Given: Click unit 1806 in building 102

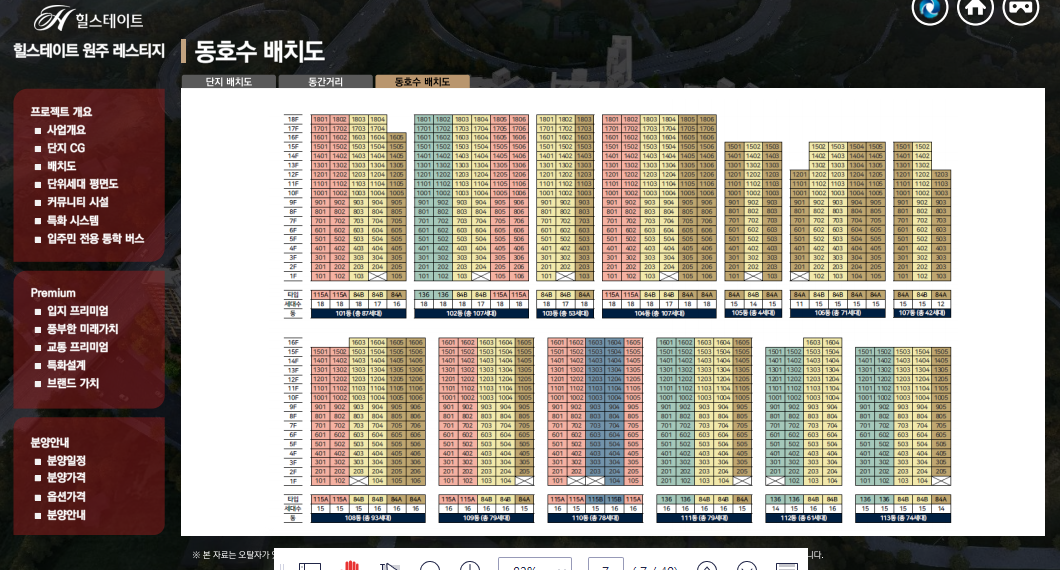Looking at the screenshot, I should point(519,120).
